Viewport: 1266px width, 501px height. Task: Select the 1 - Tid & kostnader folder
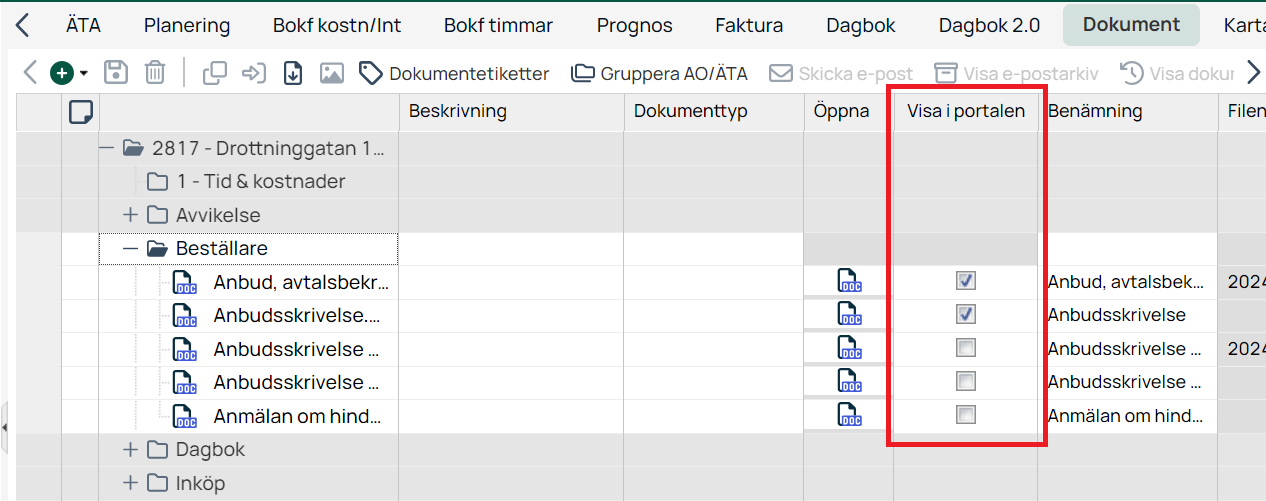pos(246,182)
